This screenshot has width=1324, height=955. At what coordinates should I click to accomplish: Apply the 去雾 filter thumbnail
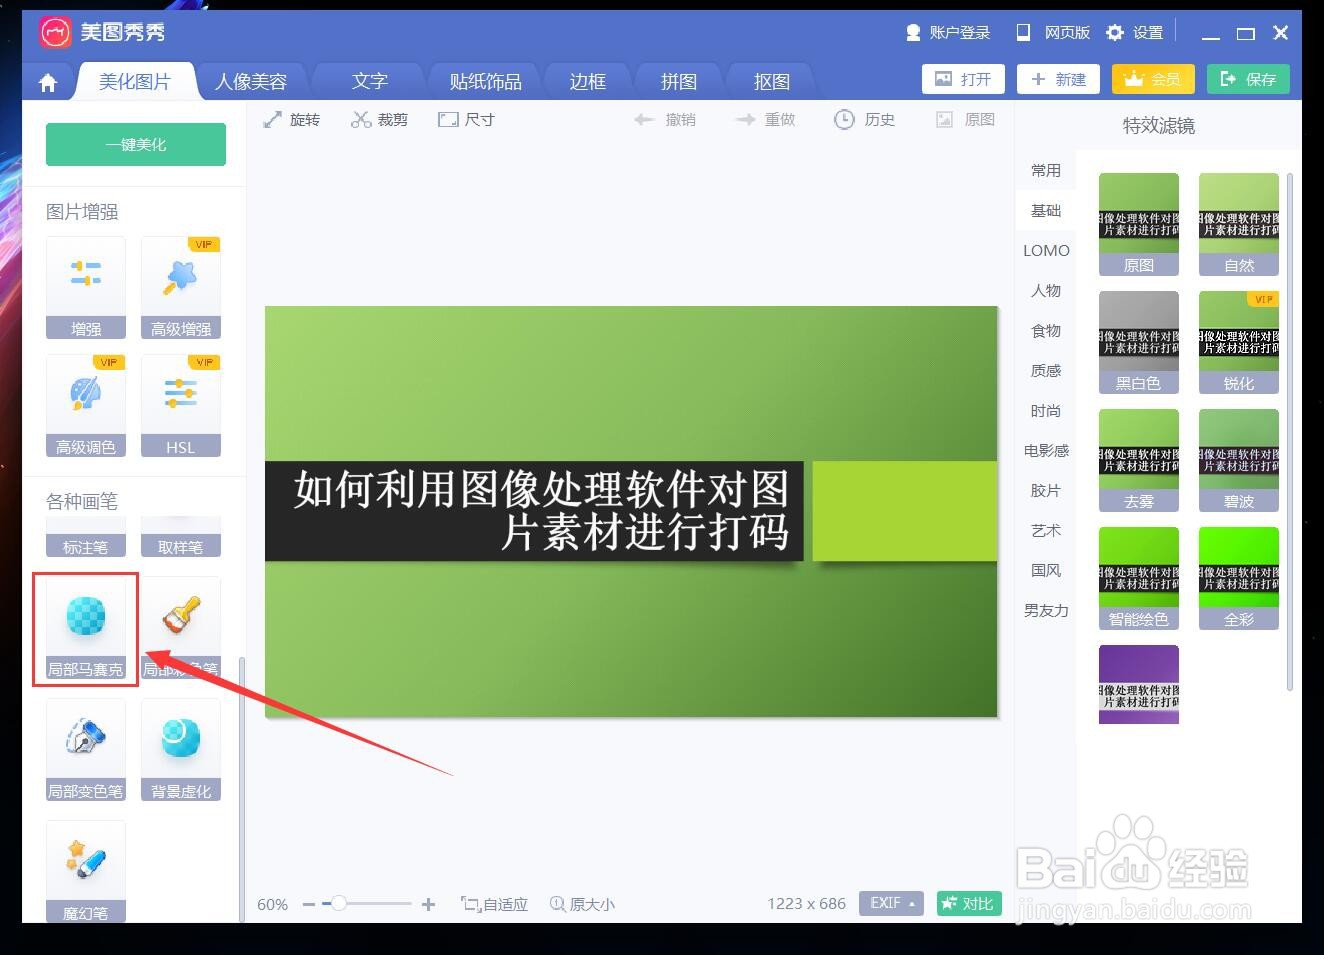[1139, 460]
